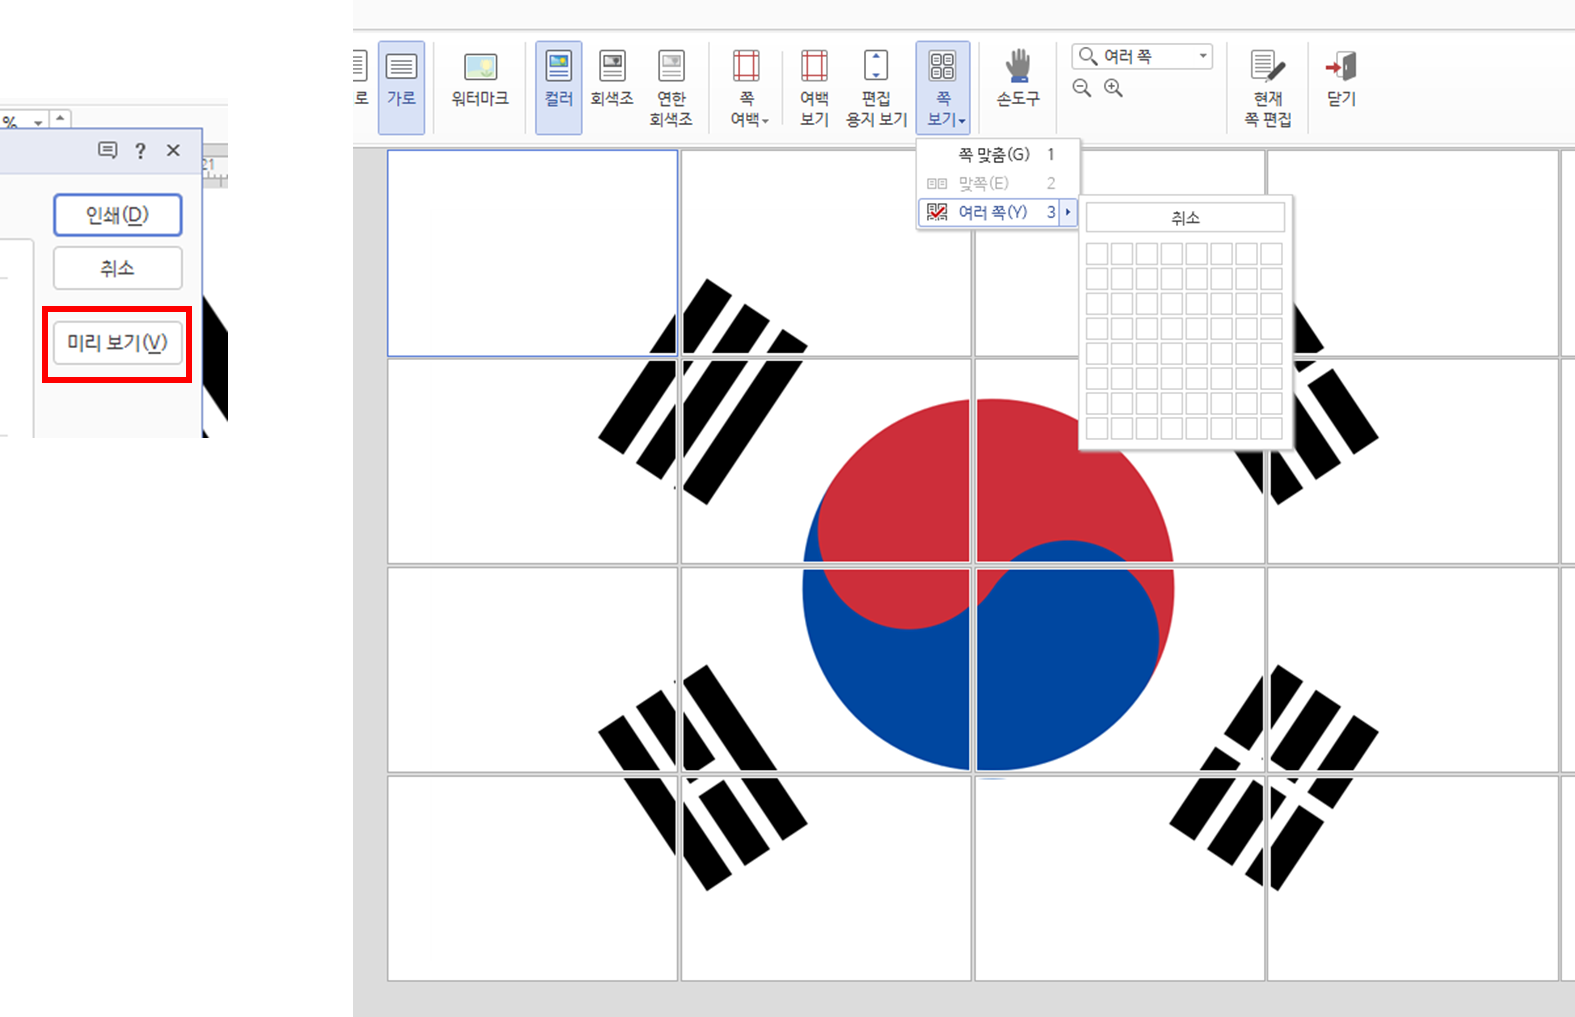Switch preview to 연한 회색조
1575x1017 pixels.
(671, 87)
